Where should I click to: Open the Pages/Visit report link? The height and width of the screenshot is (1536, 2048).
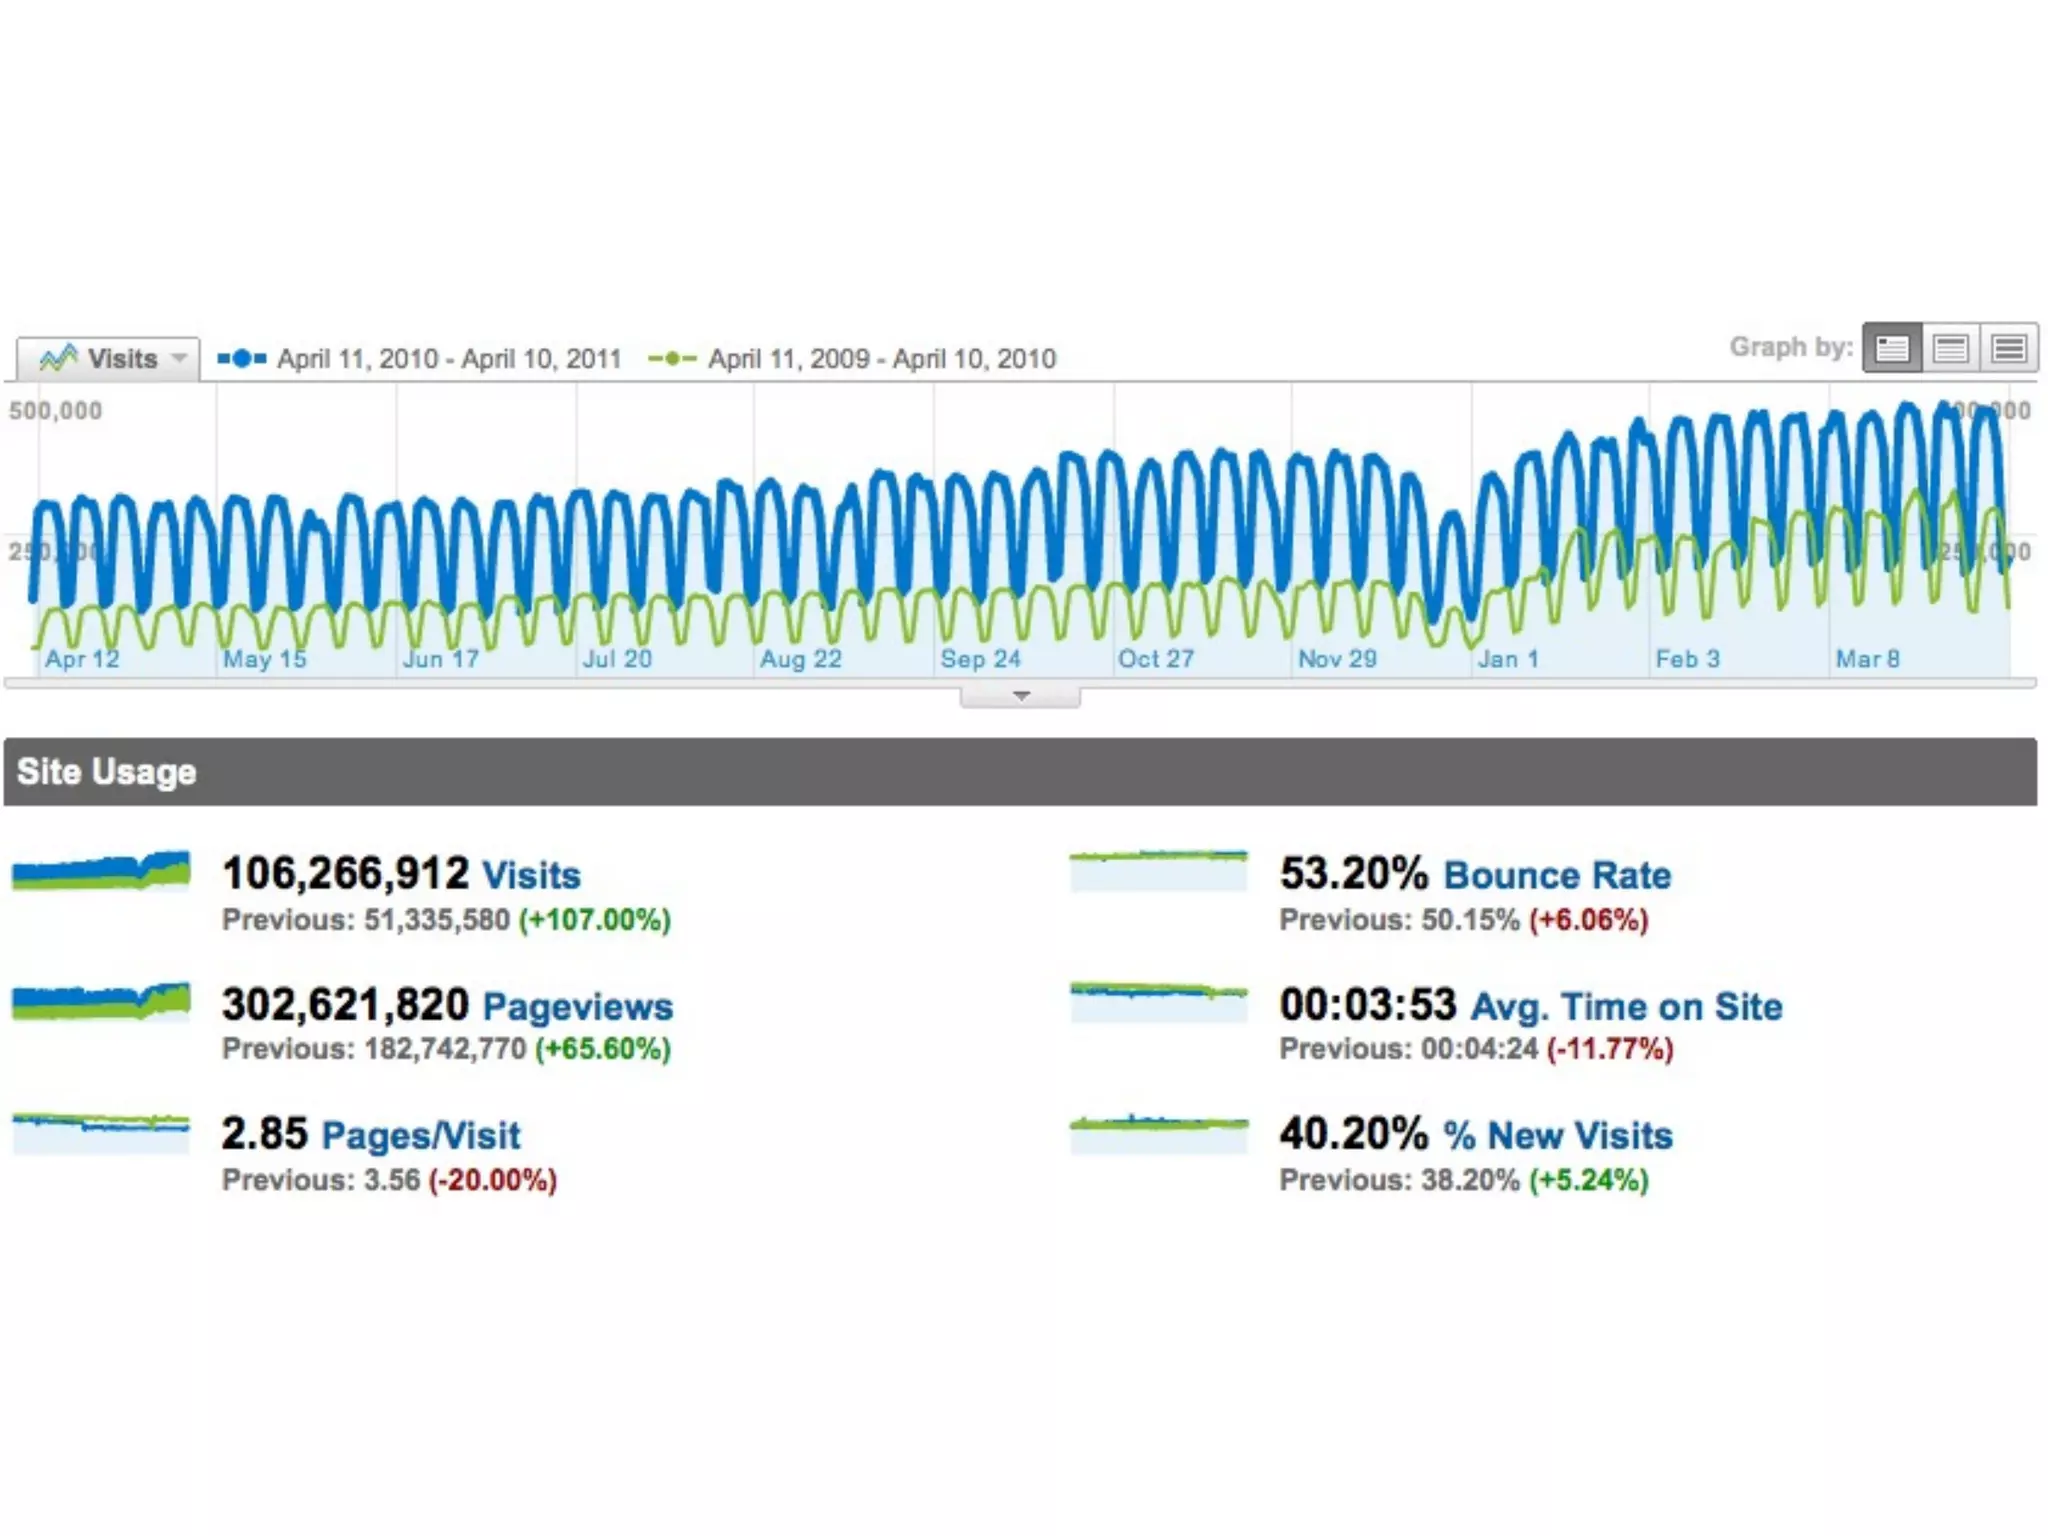pos(421,1136)
